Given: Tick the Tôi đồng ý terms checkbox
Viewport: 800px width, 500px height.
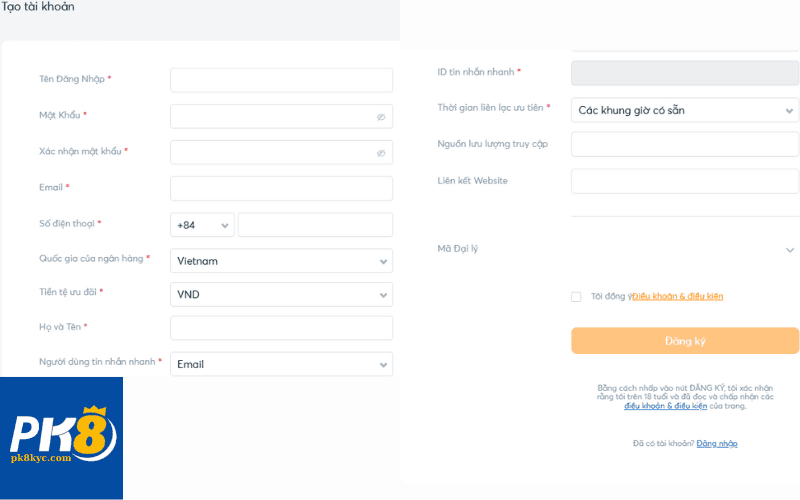Looking at the screenshot, I should click(x=576, y=297).
